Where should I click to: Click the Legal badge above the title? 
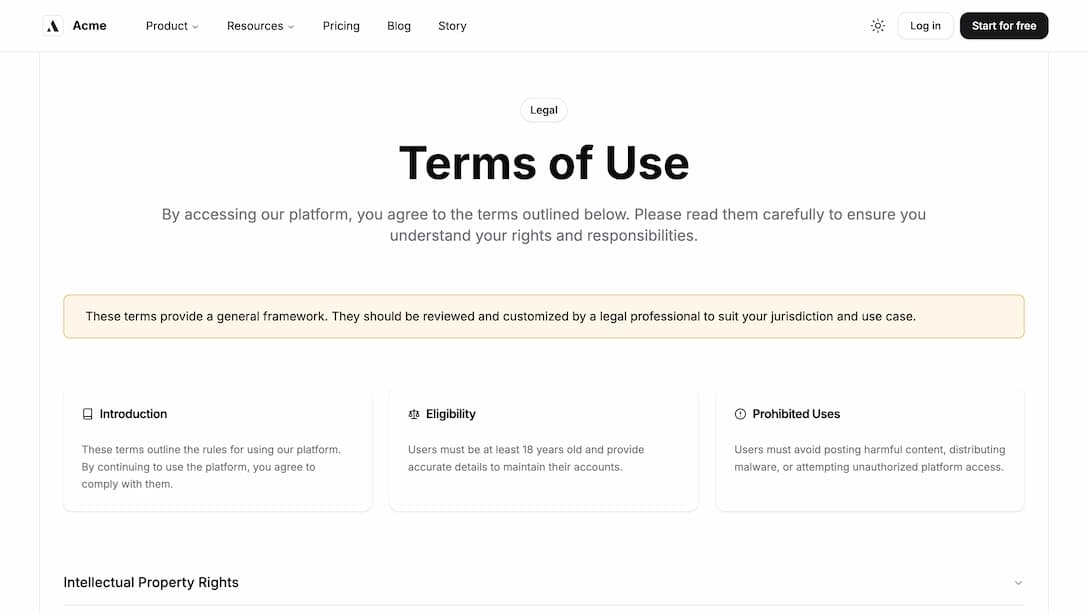pyautogui.click(x=543, y=110)
